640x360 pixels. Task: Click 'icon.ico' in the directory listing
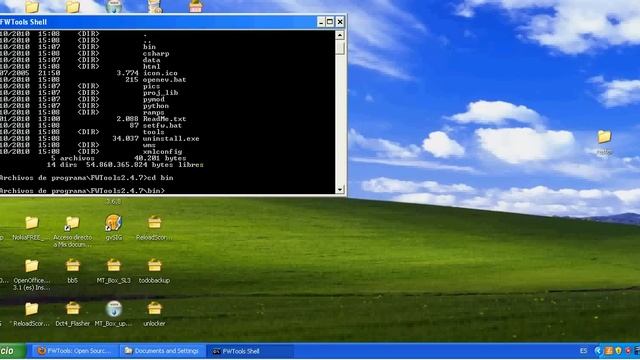(x=160, y=73)
